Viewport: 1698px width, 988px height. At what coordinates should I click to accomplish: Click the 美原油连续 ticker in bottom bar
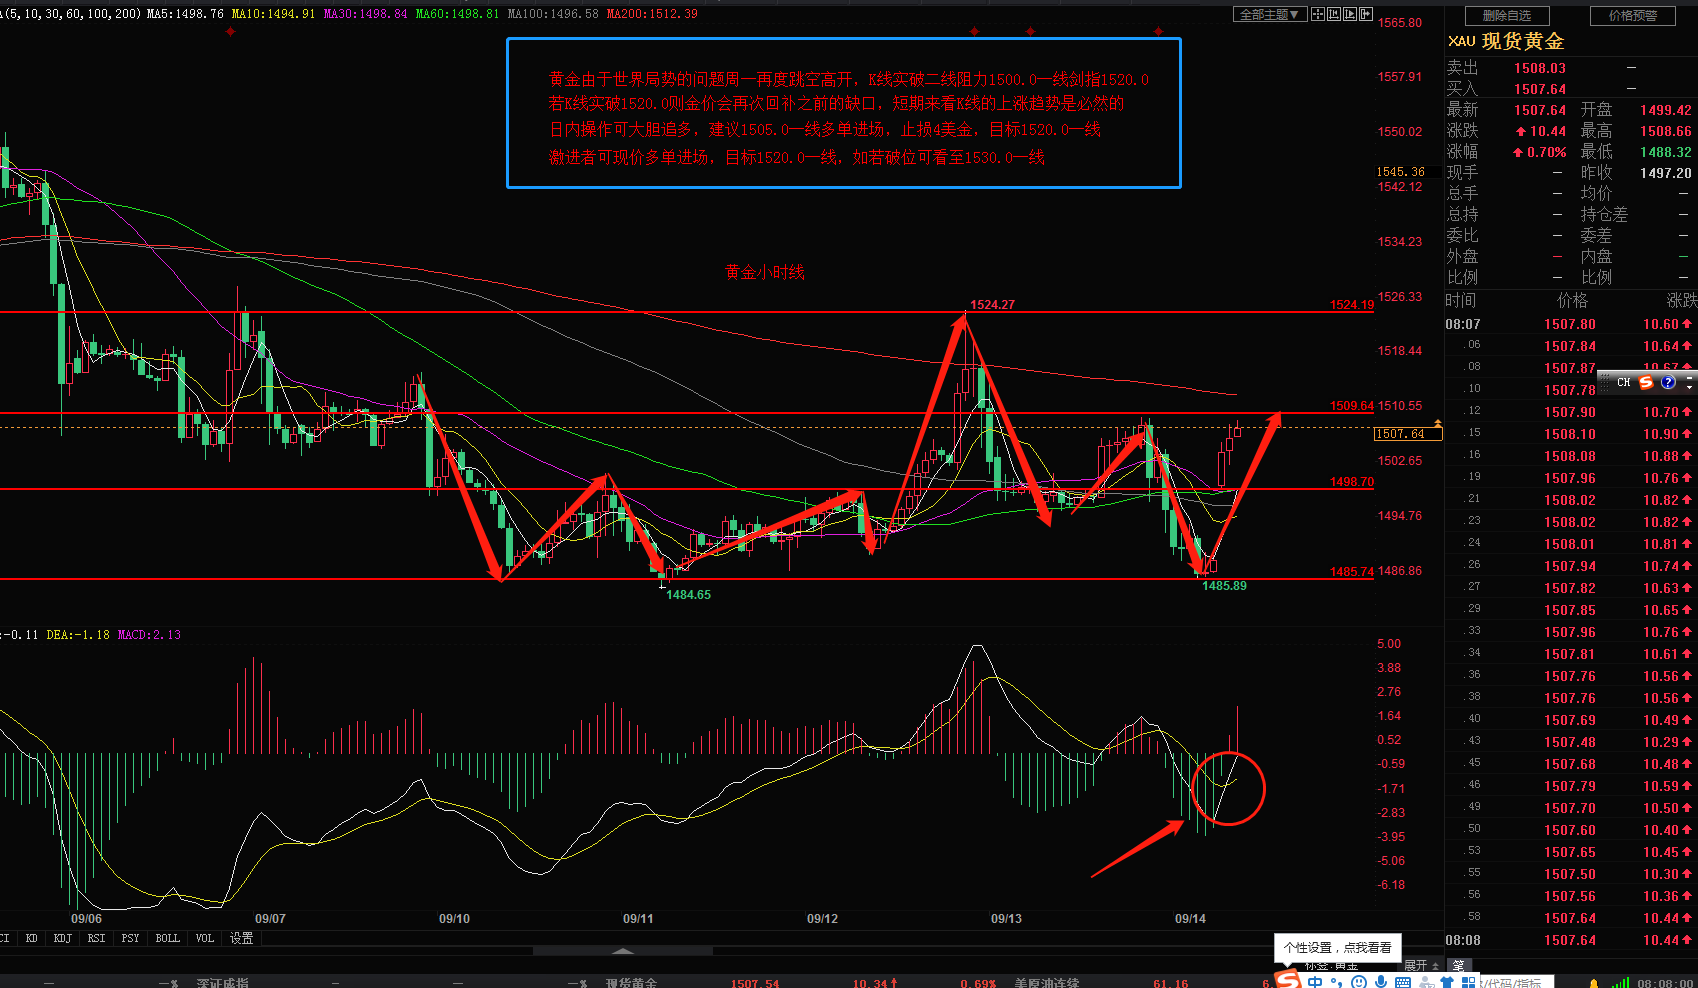[1047, 983]
